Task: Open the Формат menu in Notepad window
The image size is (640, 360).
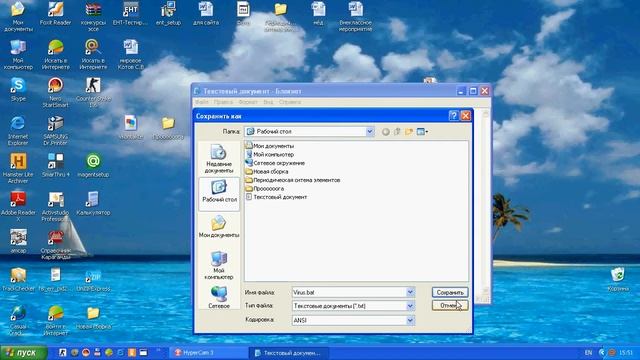Action: (248, 102)
